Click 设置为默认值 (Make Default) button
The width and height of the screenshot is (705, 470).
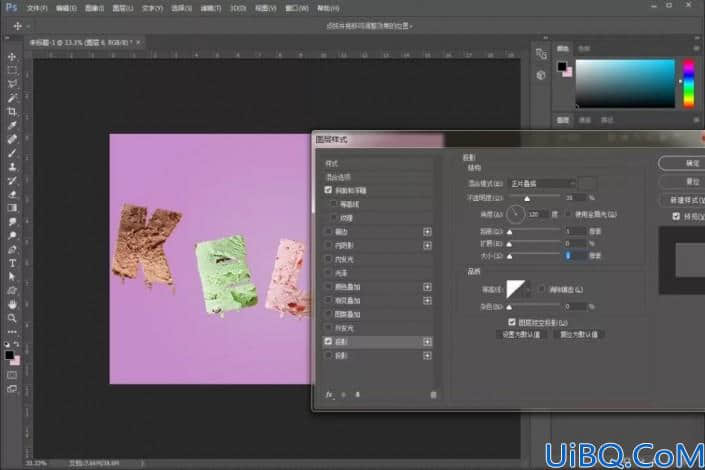[x=521, y=335]
